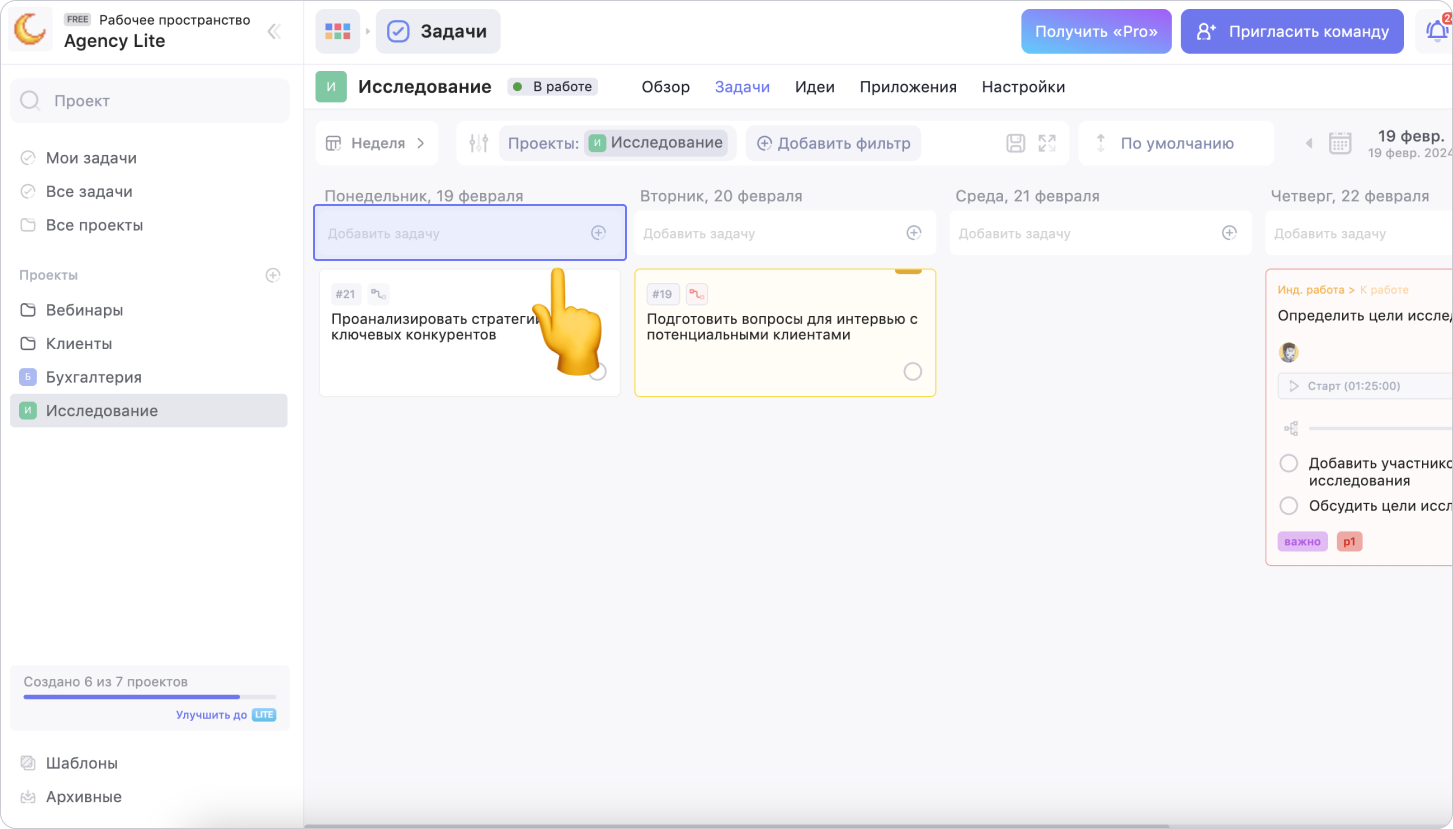1453x829 pixels.
Task: Click the Добавить фильтр button
Action: (833, 143)
